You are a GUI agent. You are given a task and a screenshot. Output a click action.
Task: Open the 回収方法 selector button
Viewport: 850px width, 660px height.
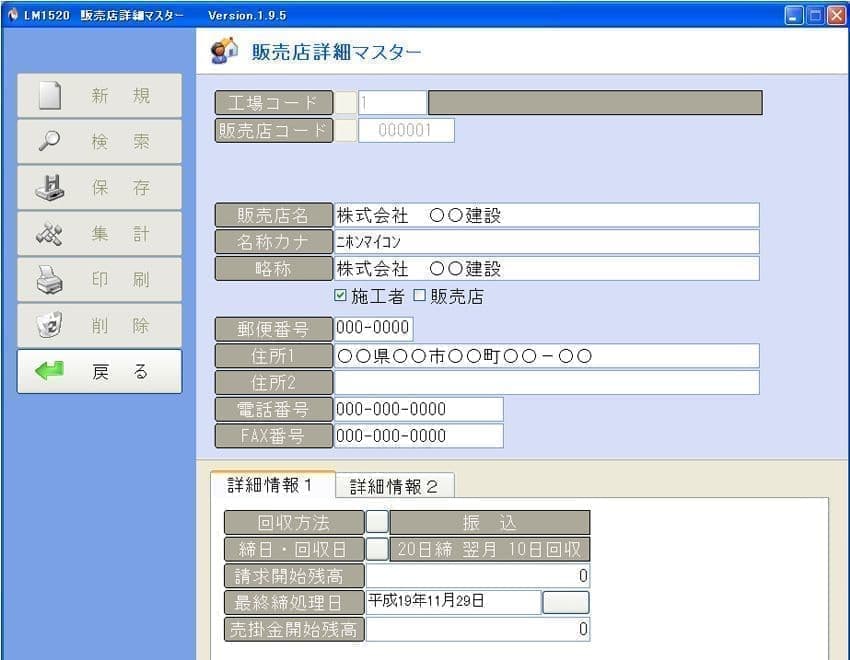(x=377, y=523)
